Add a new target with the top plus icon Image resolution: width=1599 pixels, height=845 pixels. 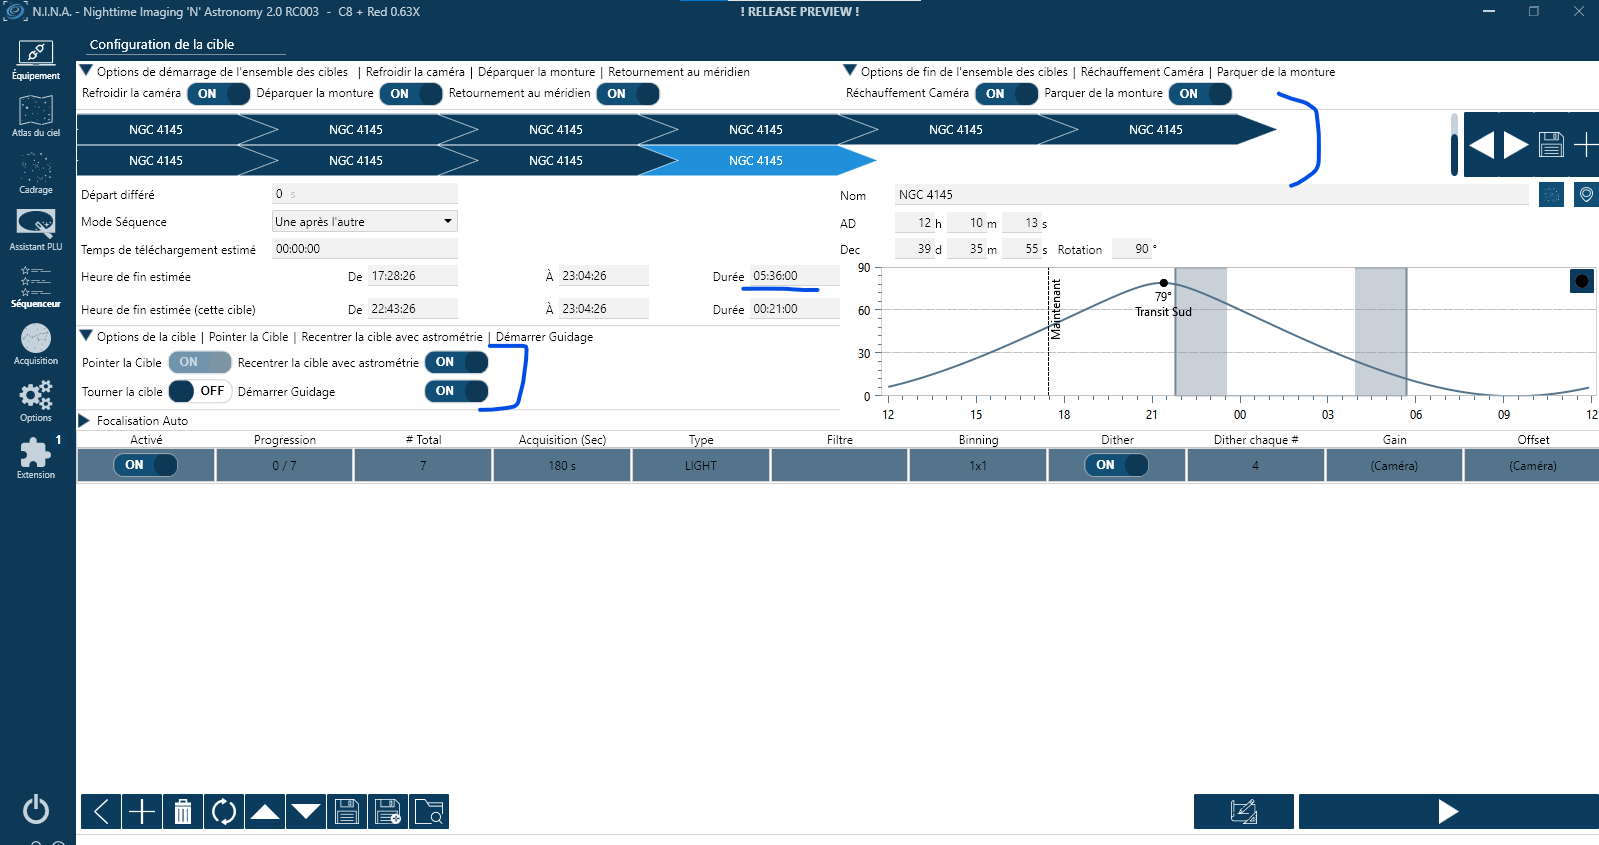click(x=1586, y=145)
